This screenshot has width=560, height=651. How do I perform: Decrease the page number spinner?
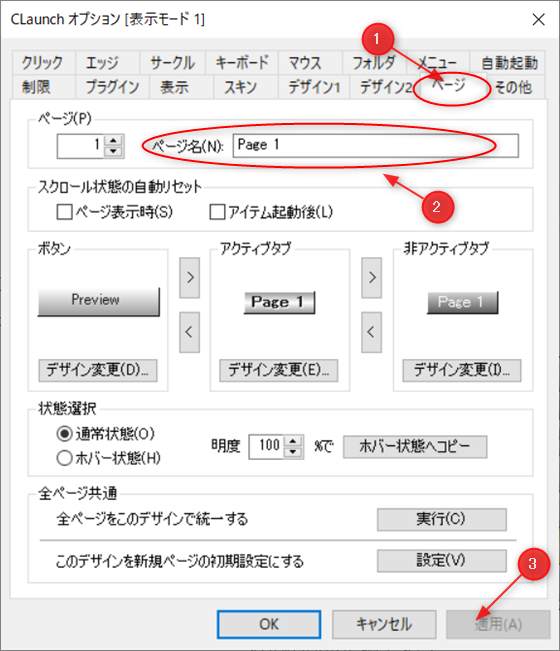point(113,152)
